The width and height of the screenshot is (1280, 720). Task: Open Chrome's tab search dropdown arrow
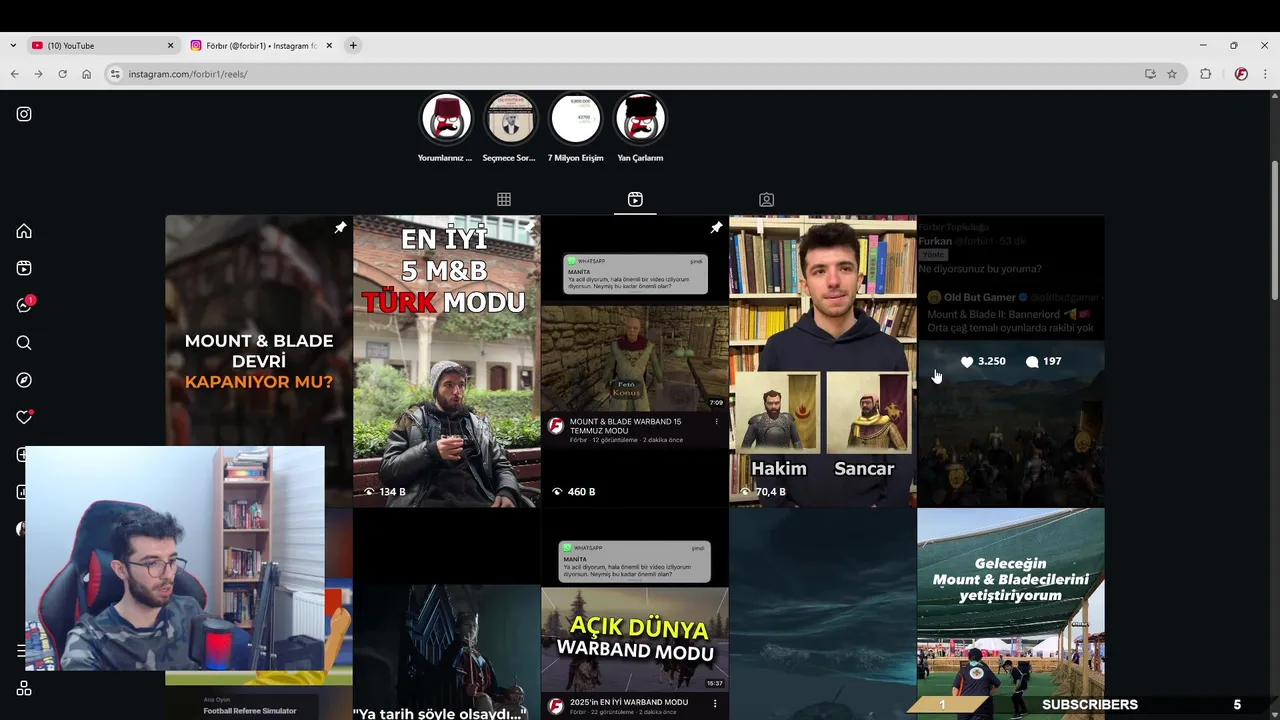(12, 45)
